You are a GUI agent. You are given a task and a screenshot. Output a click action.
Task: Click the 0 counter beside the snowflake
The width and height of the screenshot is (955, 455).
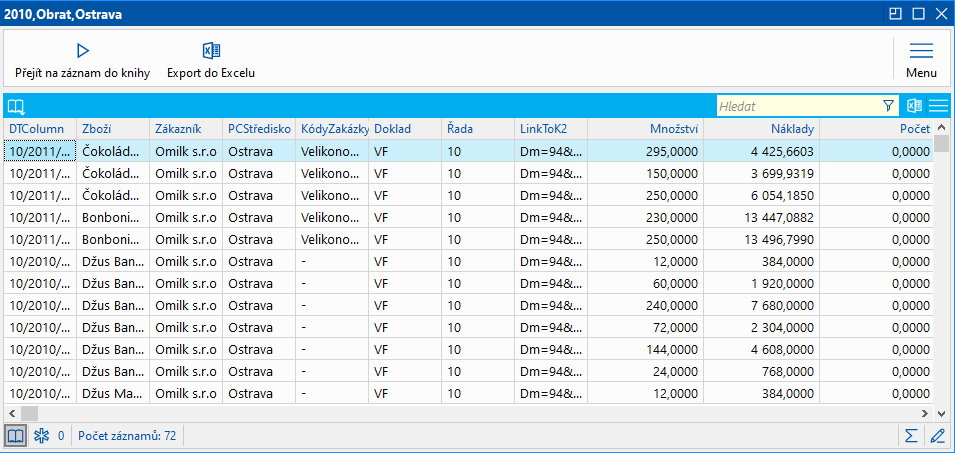[x=61, y=436]
